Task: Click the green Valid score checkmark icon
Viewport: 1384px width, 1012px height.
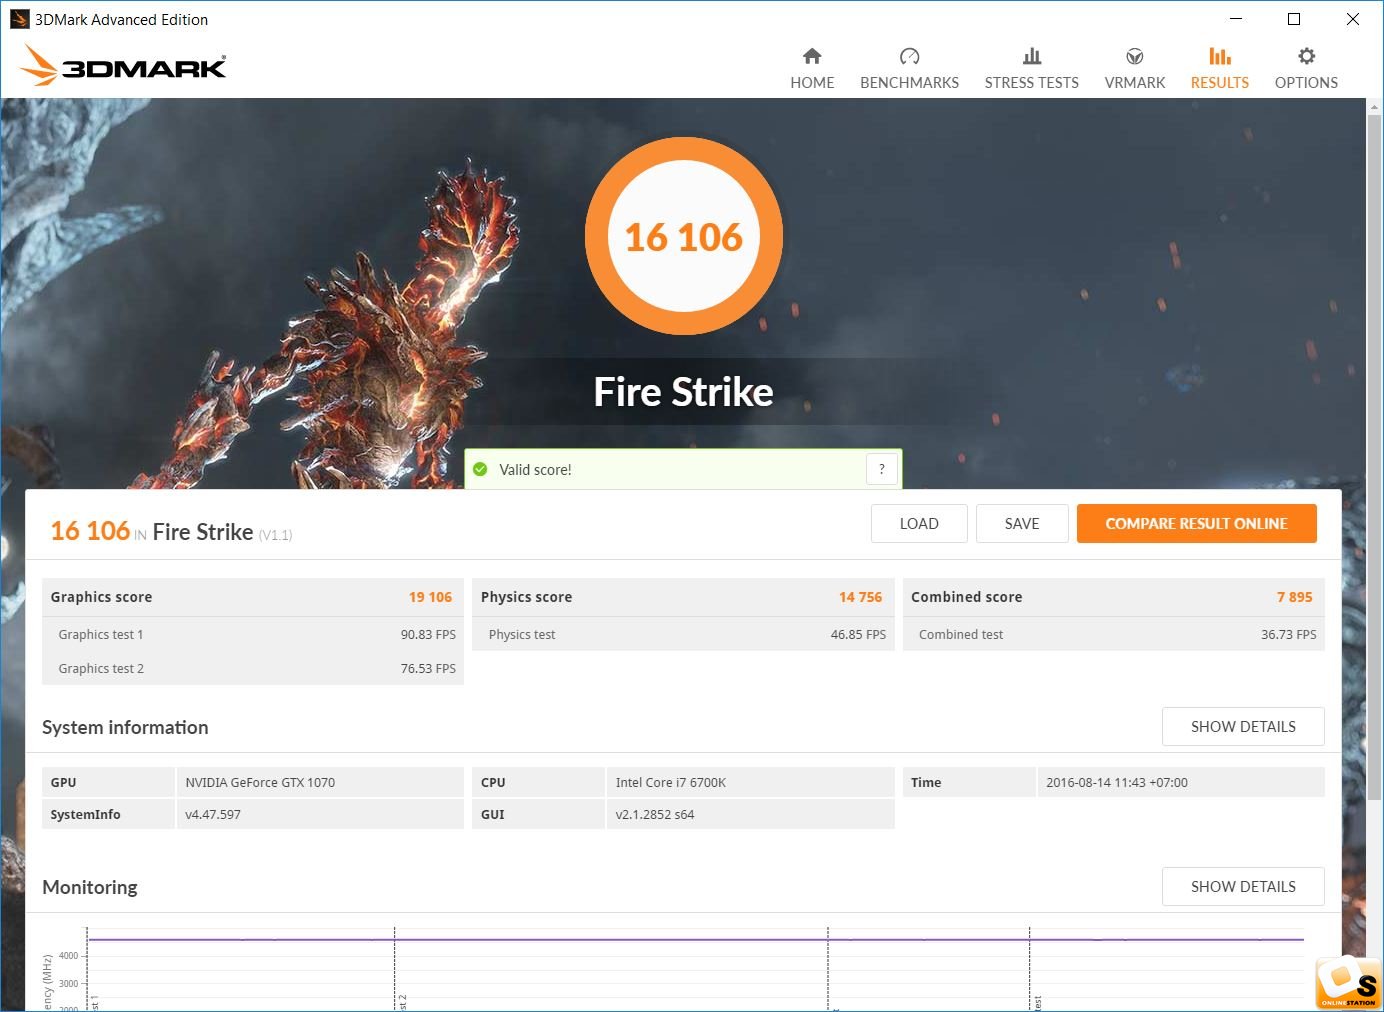Action: click(480, 469)
